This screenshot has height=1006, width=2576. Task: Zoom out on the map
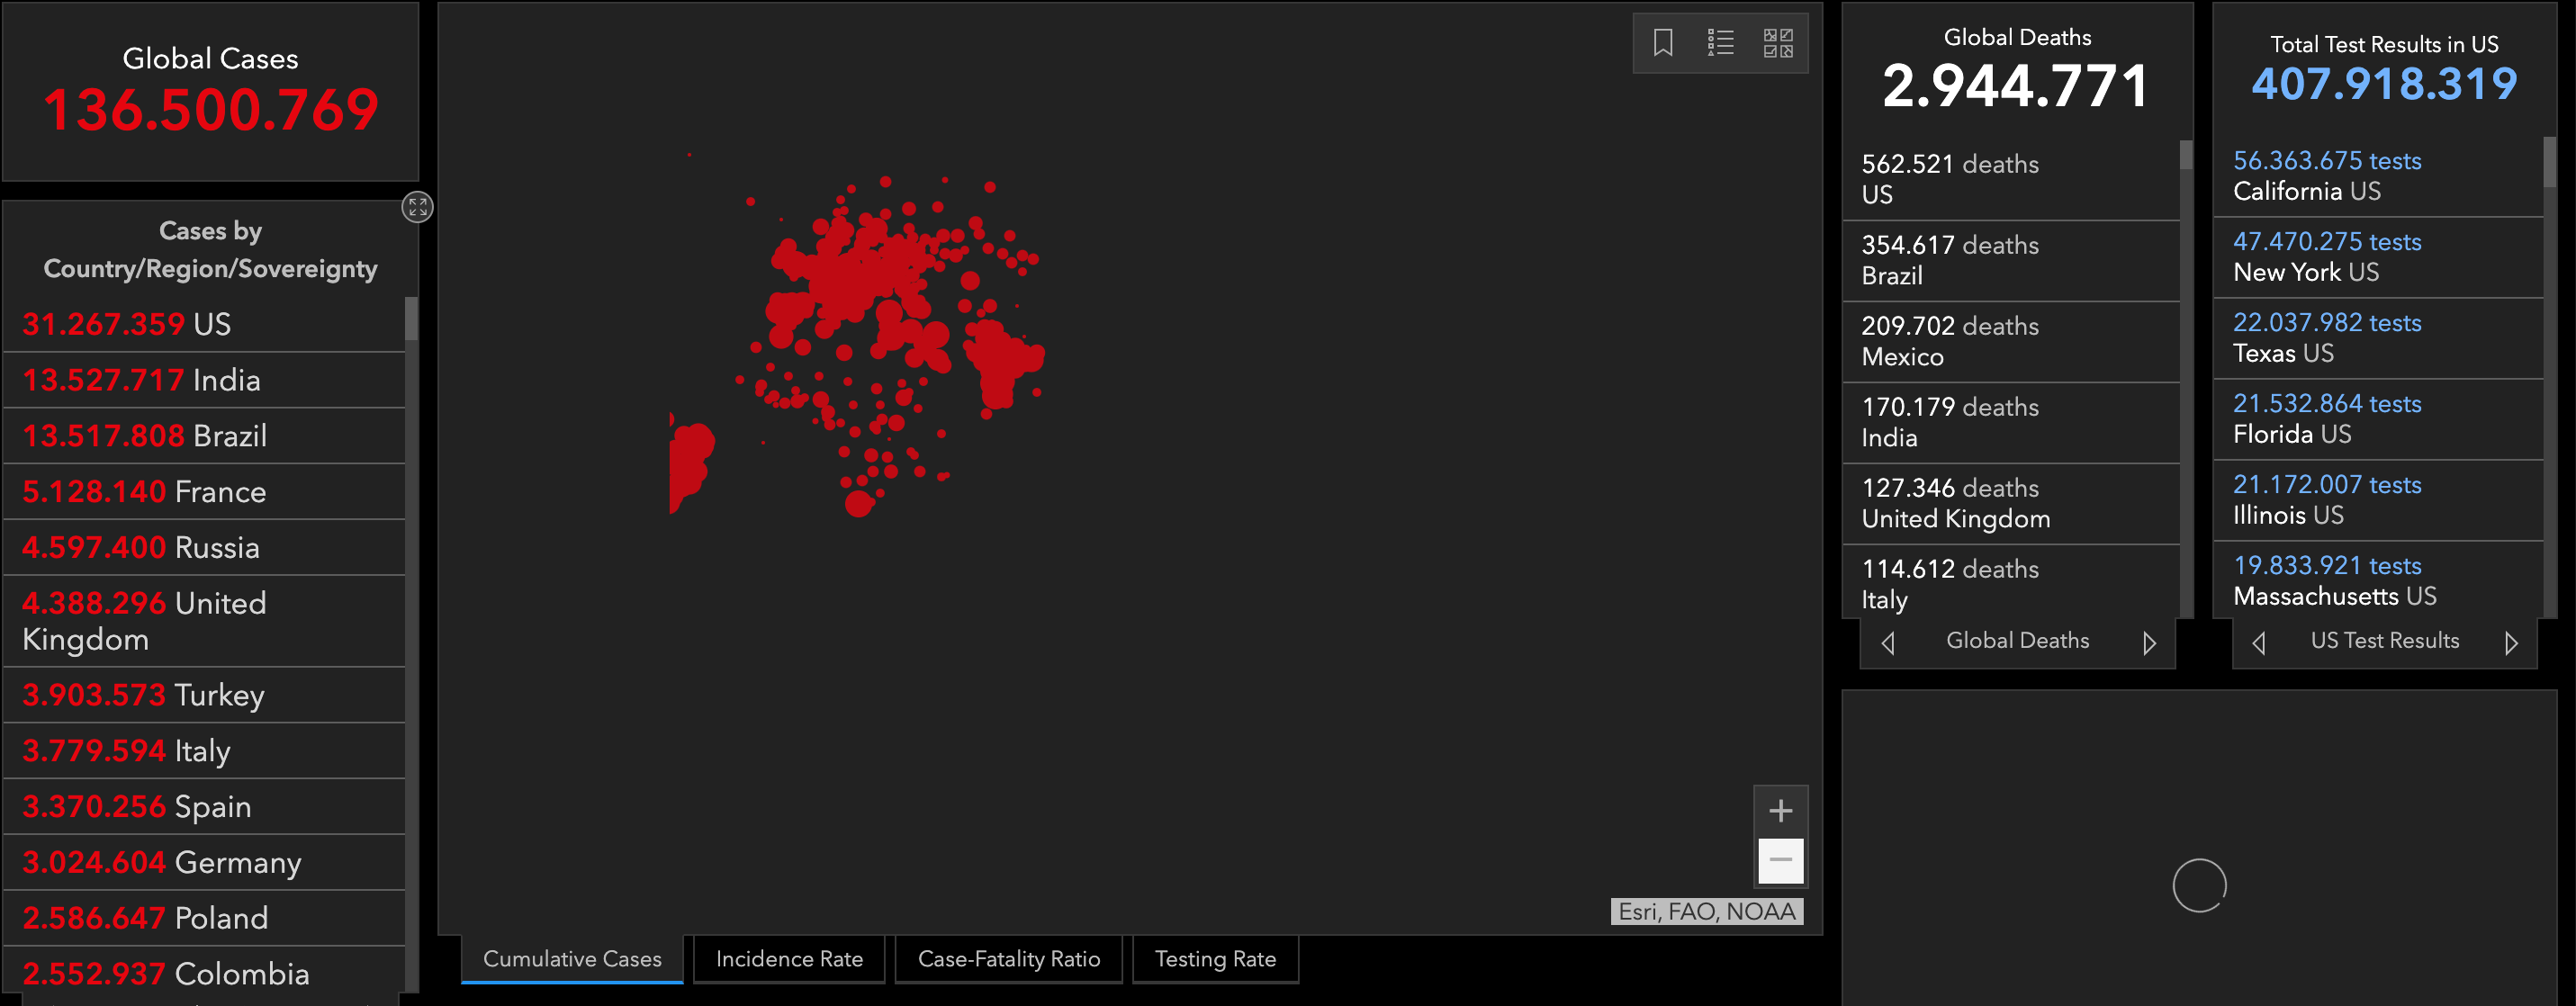[1780, 860]
